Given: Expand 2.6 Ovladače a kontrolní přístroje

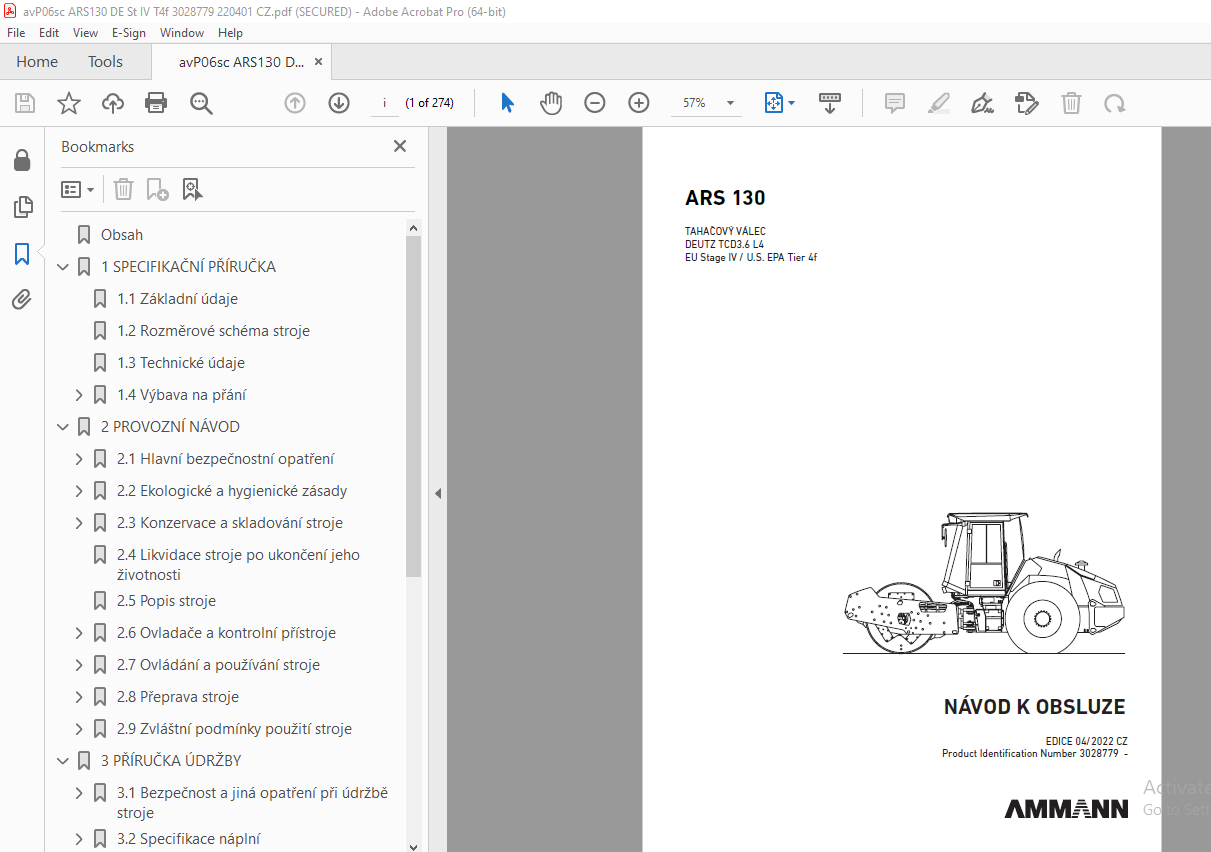Looking at the screenshot, I should coord(80,633).
